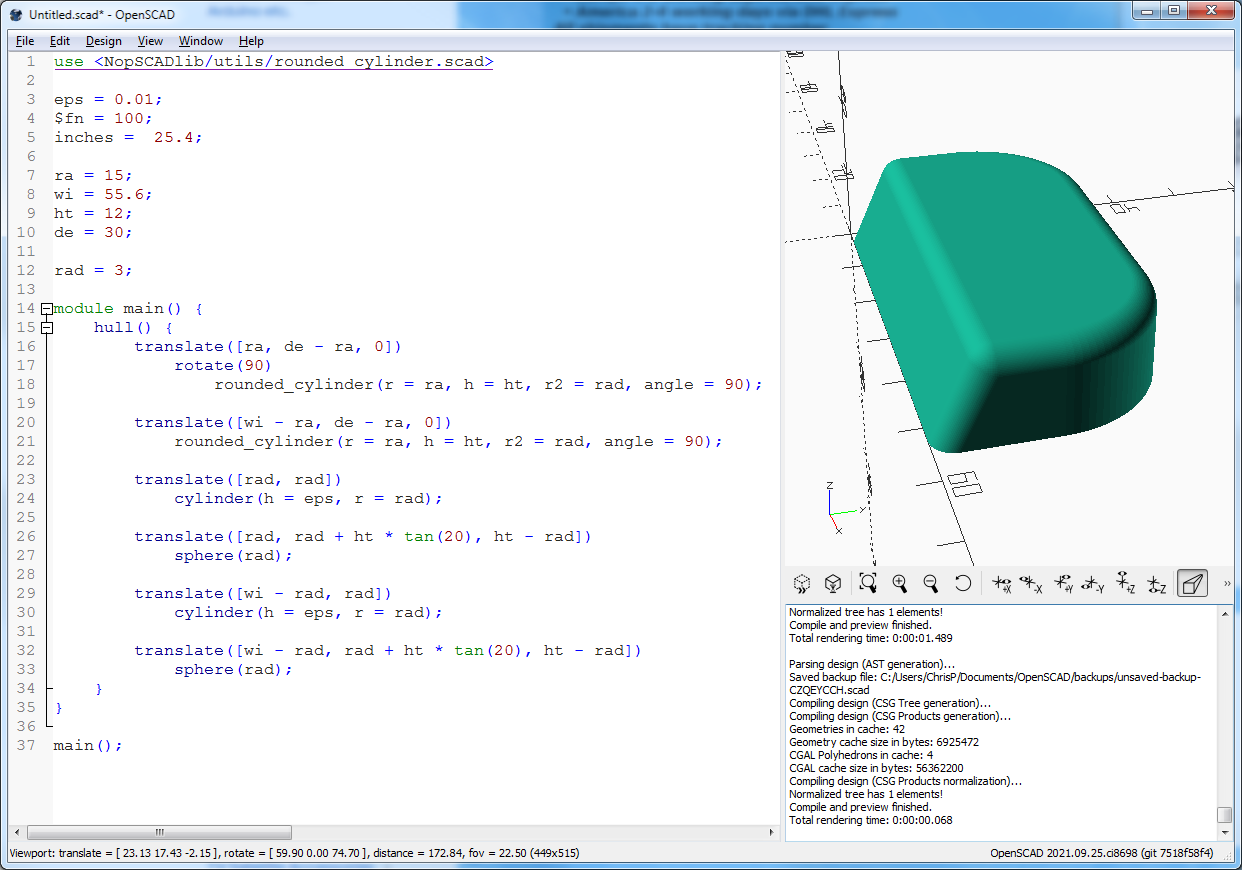Image resolution: width=1242 pixels, height=870 pixels.
Task: Click the View All icon
Action: 868,584
